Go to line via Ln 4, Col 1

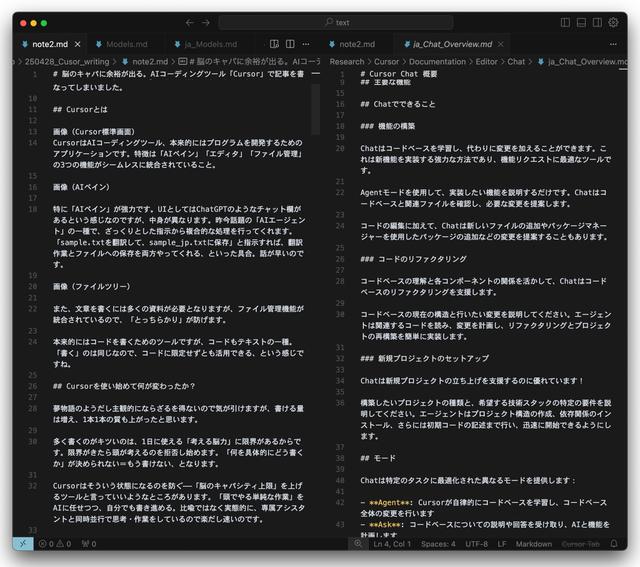[x=392, y=544]
